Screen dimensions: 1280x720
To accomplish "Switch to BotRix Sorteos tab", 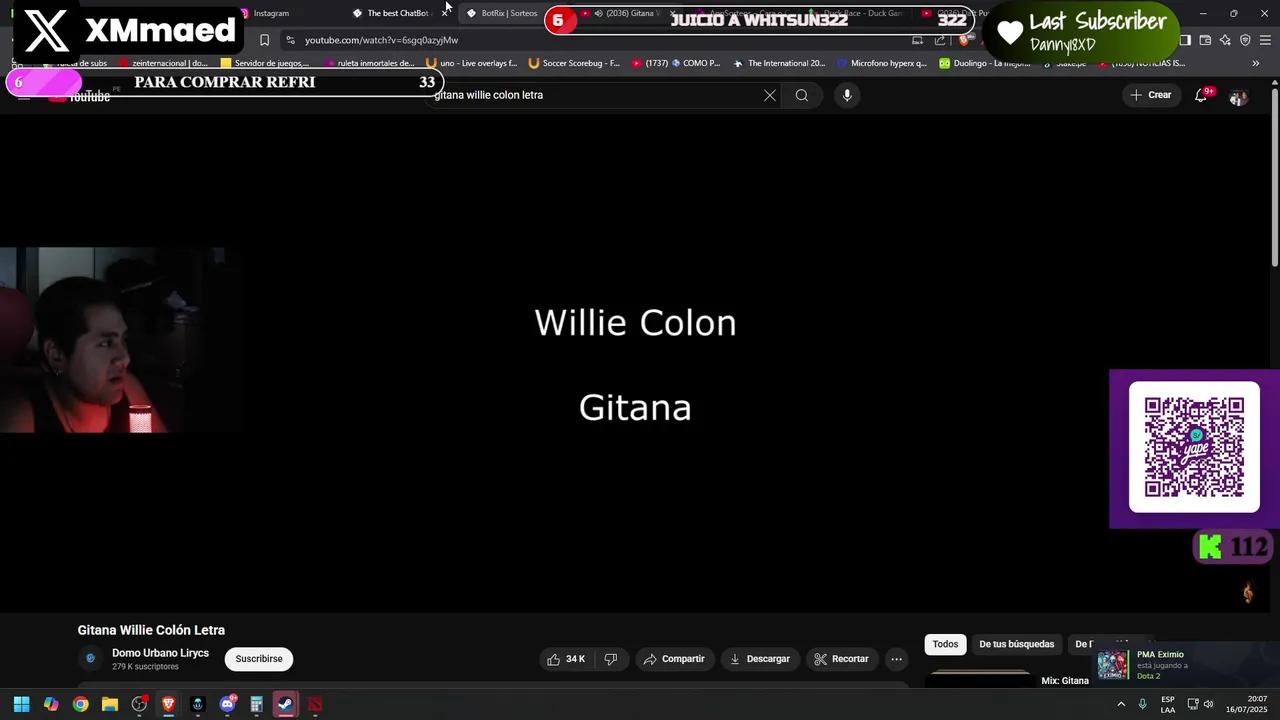I will [509, 13].
